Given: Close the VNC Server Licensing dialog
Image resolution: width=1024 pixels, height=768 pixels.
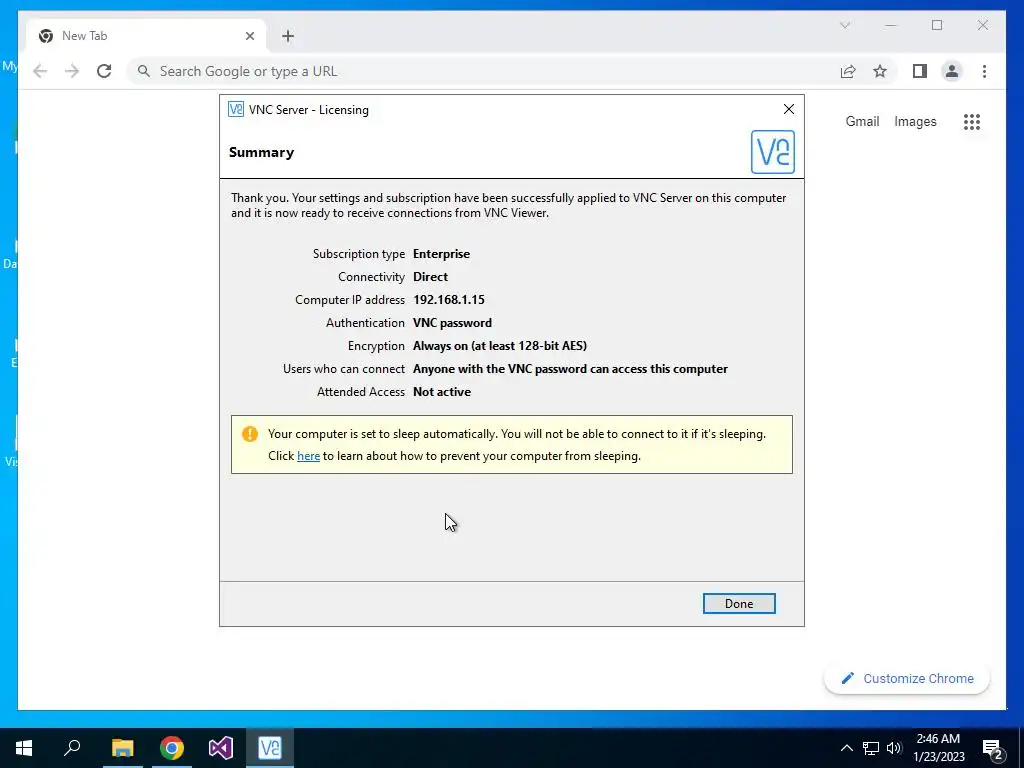Looking at the screenshot, I should pos(789,109).
